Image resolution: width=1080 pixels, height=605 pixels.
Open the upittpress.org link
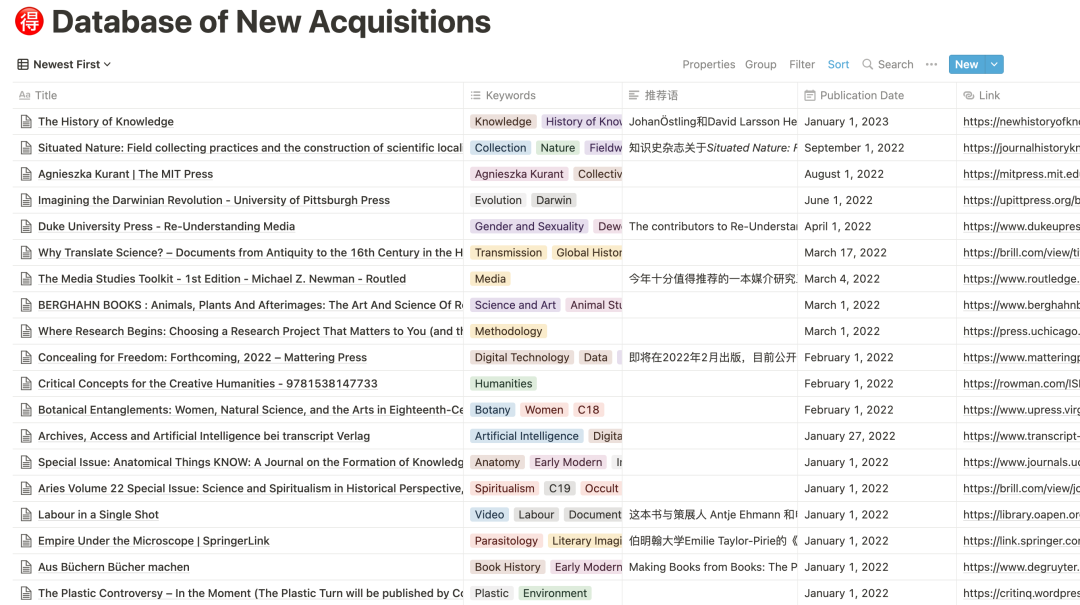1021,200
